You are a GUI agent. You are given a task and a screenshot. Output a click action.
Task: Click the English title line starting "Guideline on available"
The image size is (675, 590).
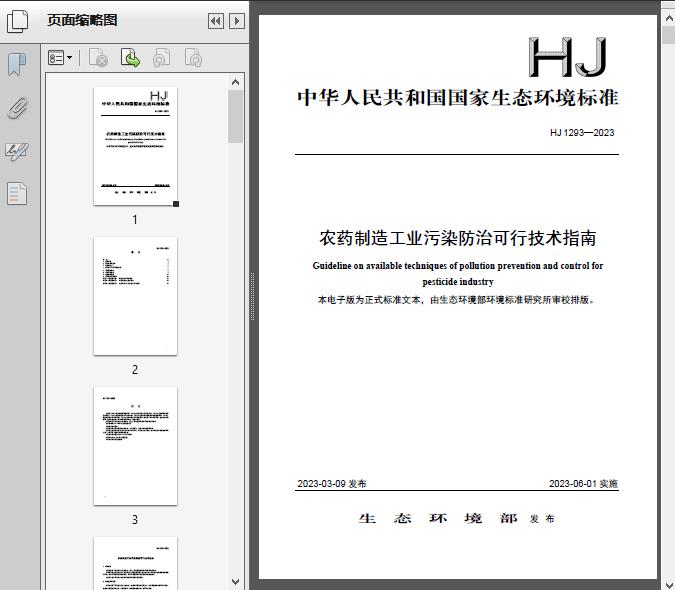tap(458, 266)
